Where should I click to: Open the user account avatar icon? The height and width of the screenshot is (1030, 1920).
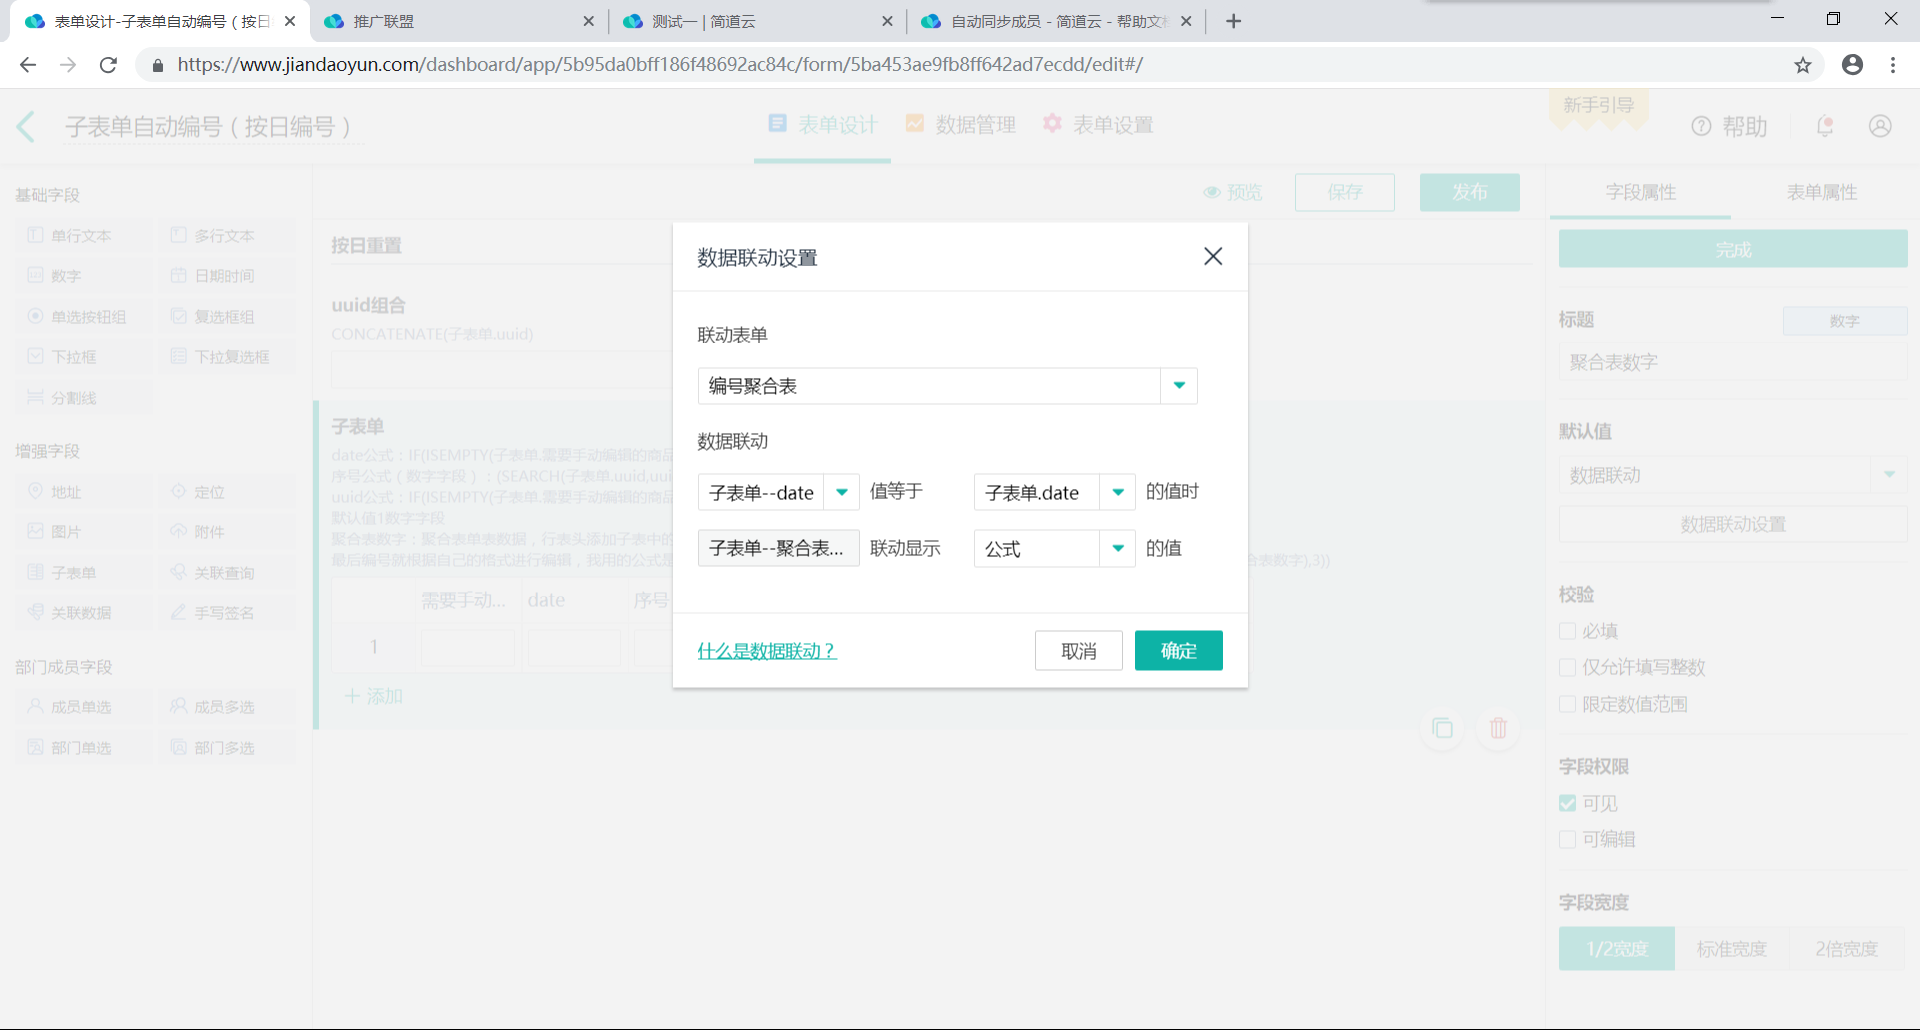tap(1879, 127)
